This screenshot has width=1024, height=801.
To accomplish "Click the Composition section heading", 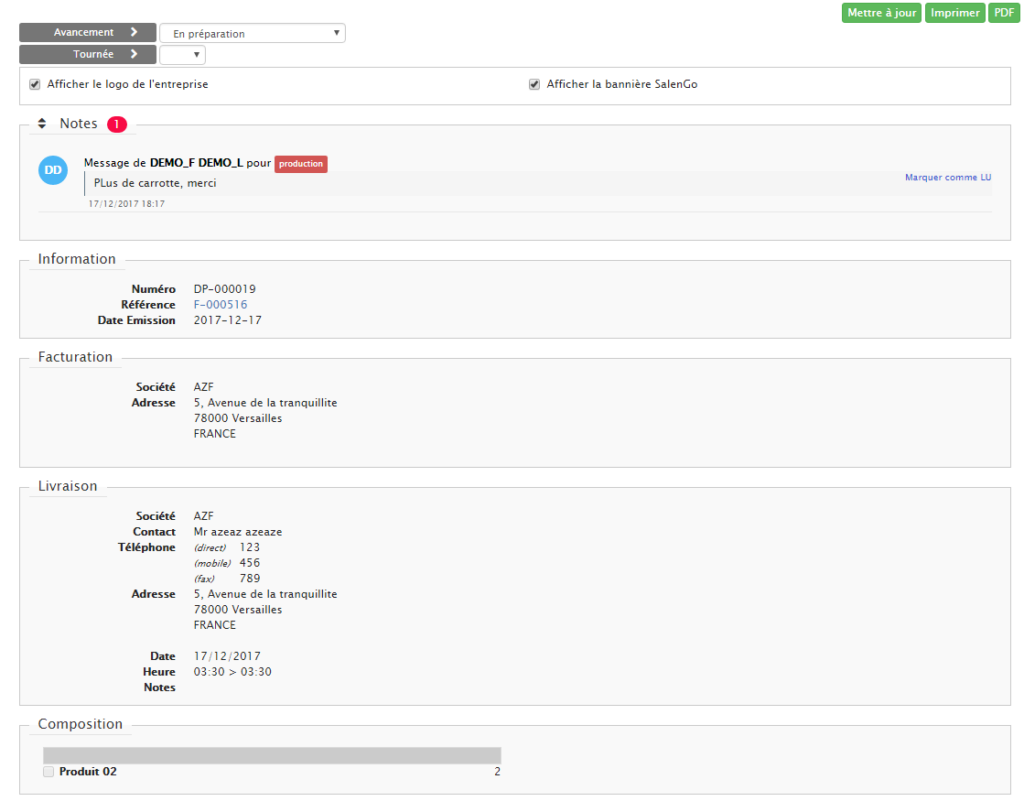I will (80, 724).
